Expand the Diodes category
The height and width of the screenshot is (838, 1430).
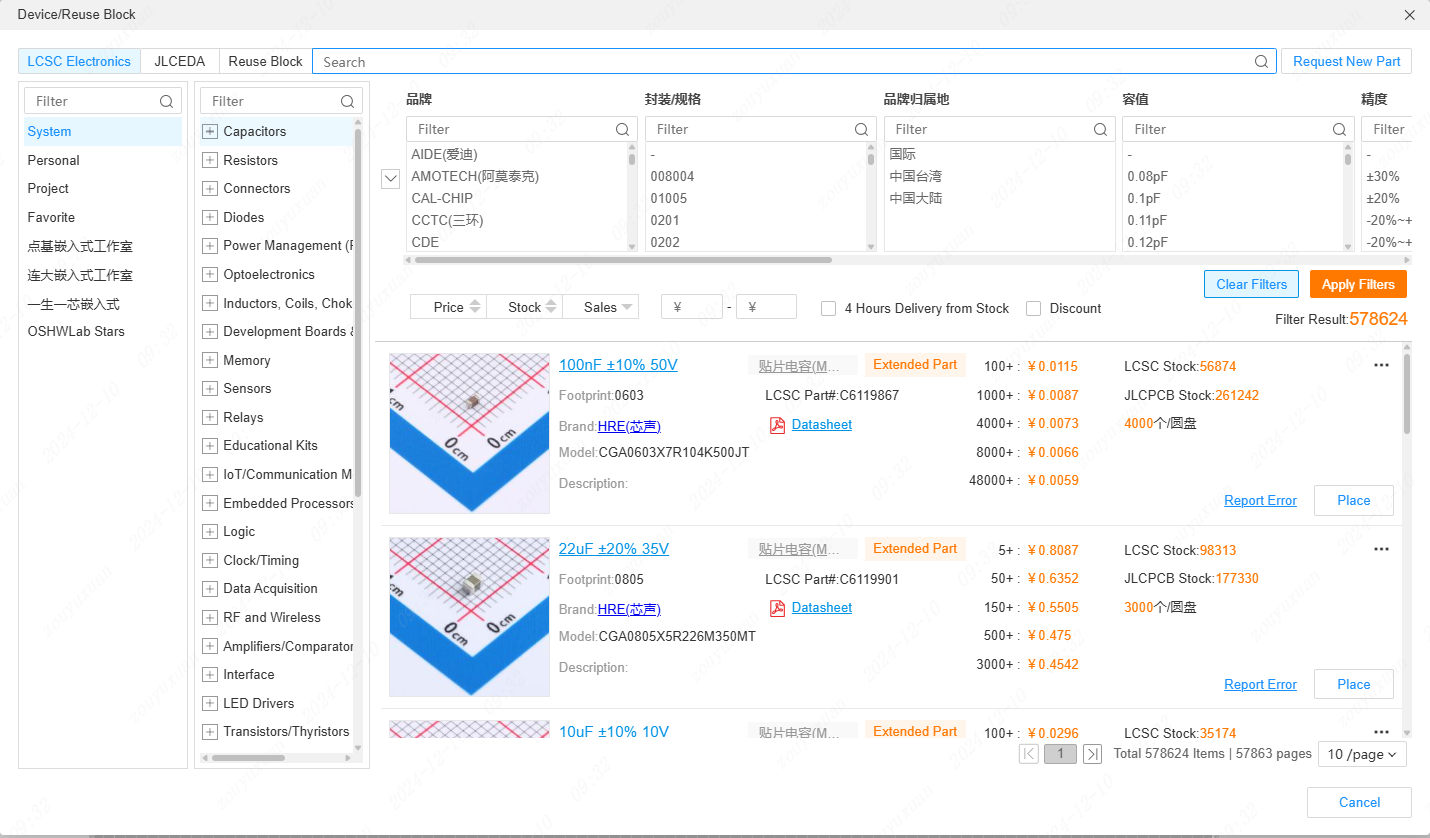click(210, 217)
